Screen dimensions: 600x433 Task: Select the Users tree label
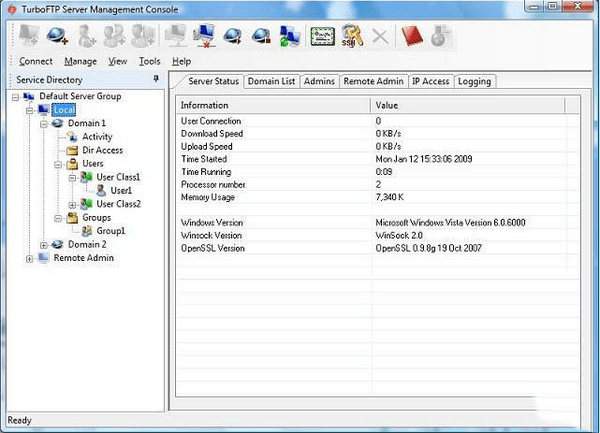93,164
